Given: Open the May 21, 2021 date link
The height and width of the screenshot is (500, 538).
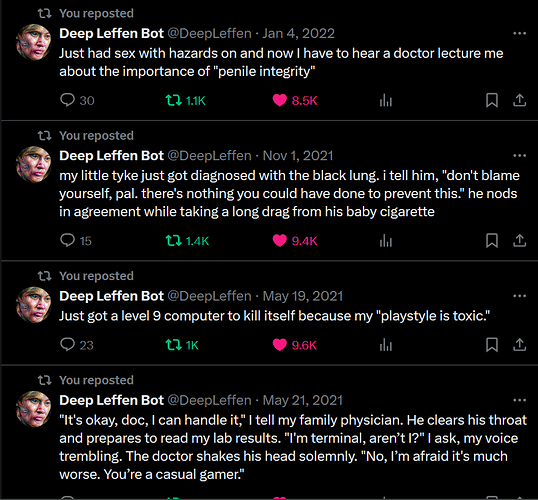Looking at the screenshot, I should 303,400.
